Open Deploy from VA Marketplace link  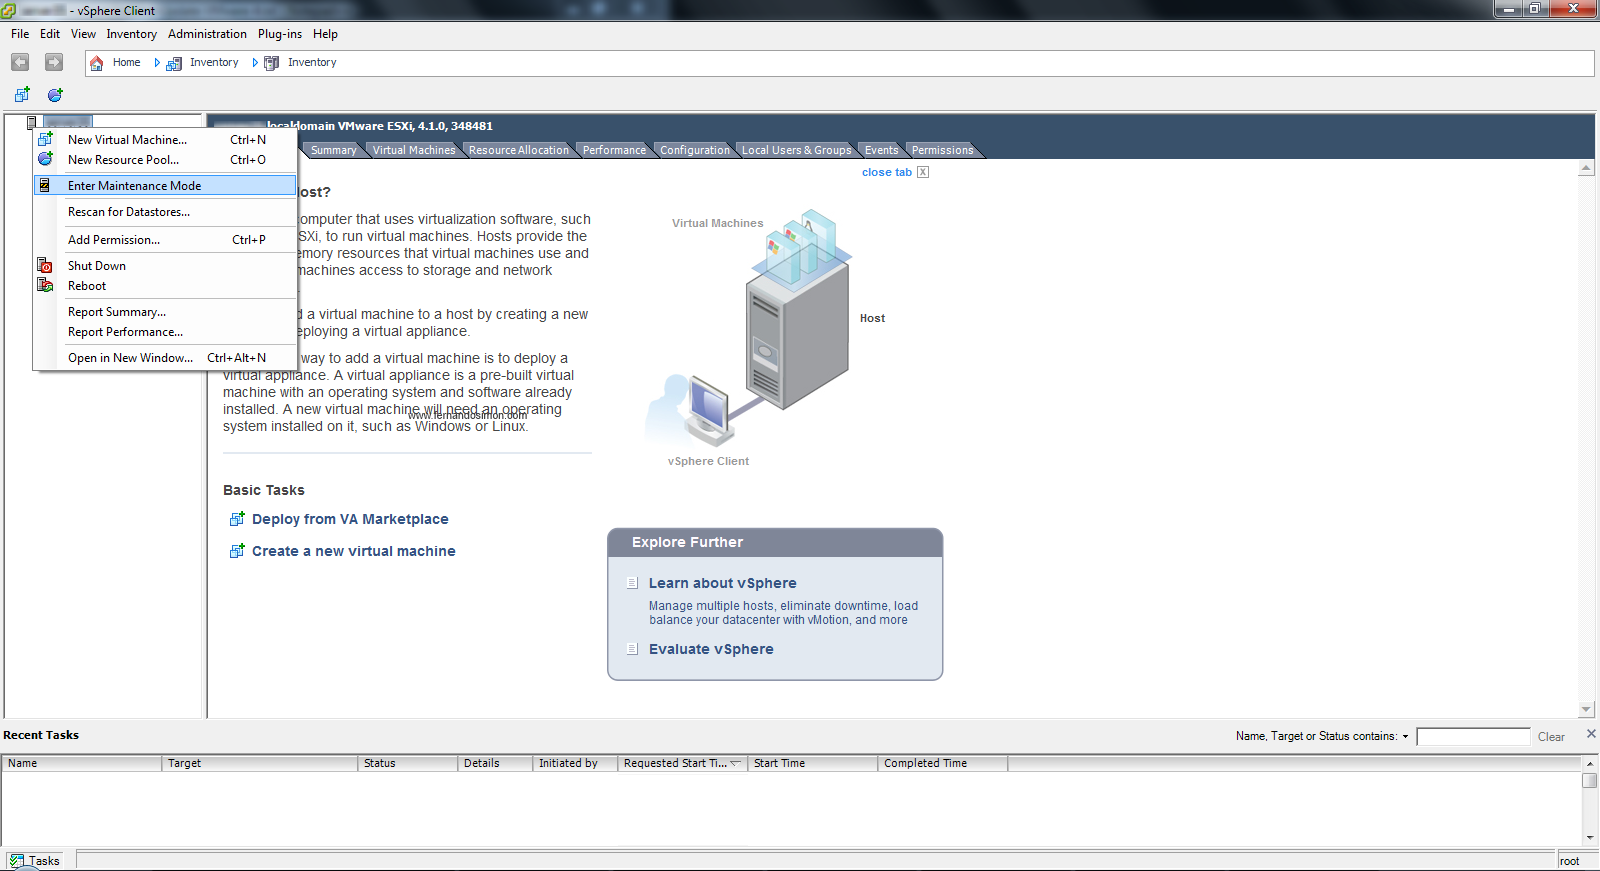tap(350, 519)
